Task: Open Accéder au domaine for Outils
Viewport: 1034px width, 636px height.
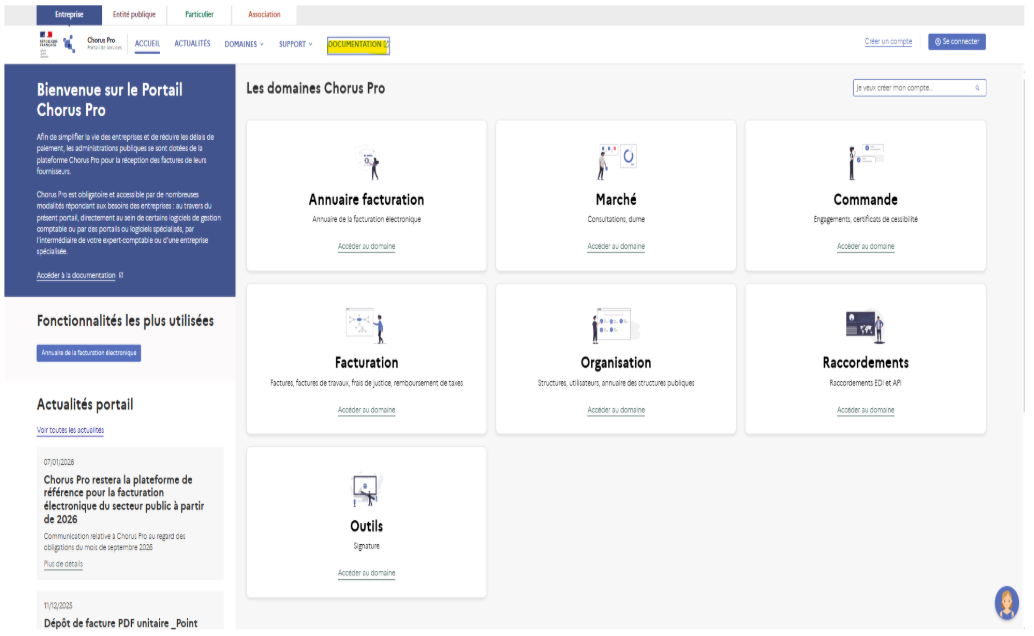Action: (x=367, y=573)
